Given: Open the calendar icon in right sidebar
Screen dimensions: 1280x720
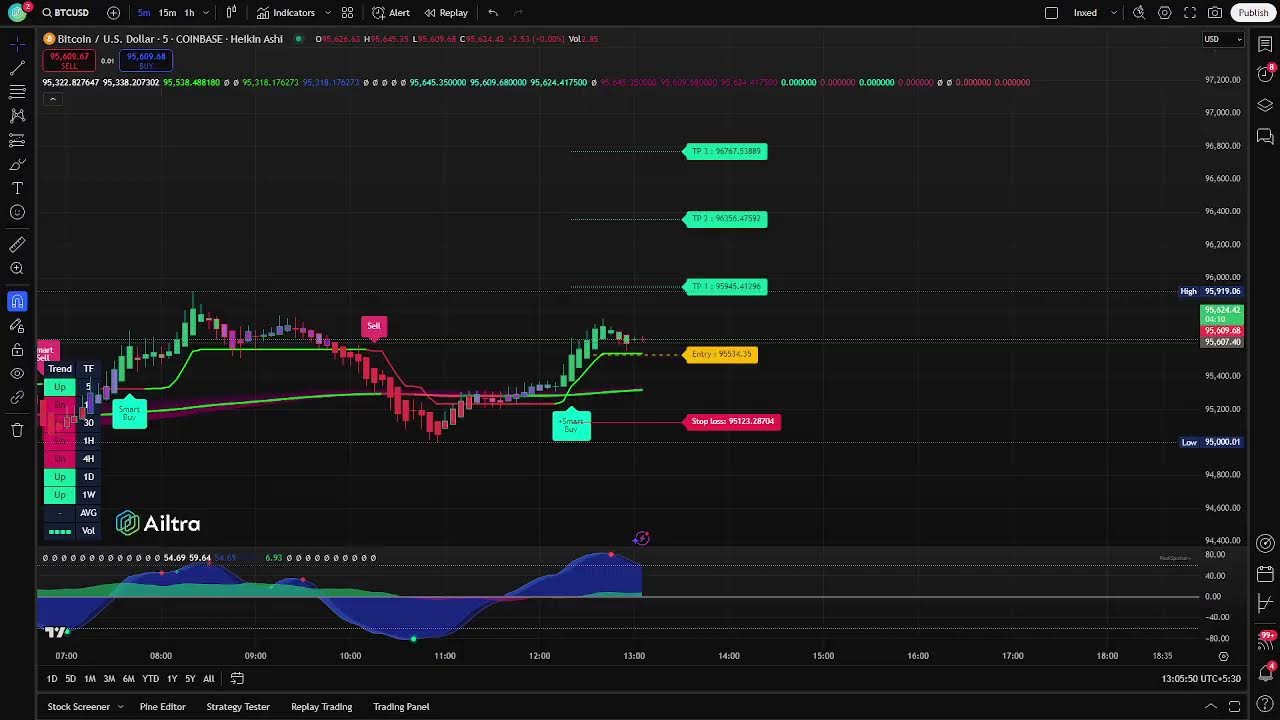Looking at the screenshot, I should click(x=1265, y=574).
